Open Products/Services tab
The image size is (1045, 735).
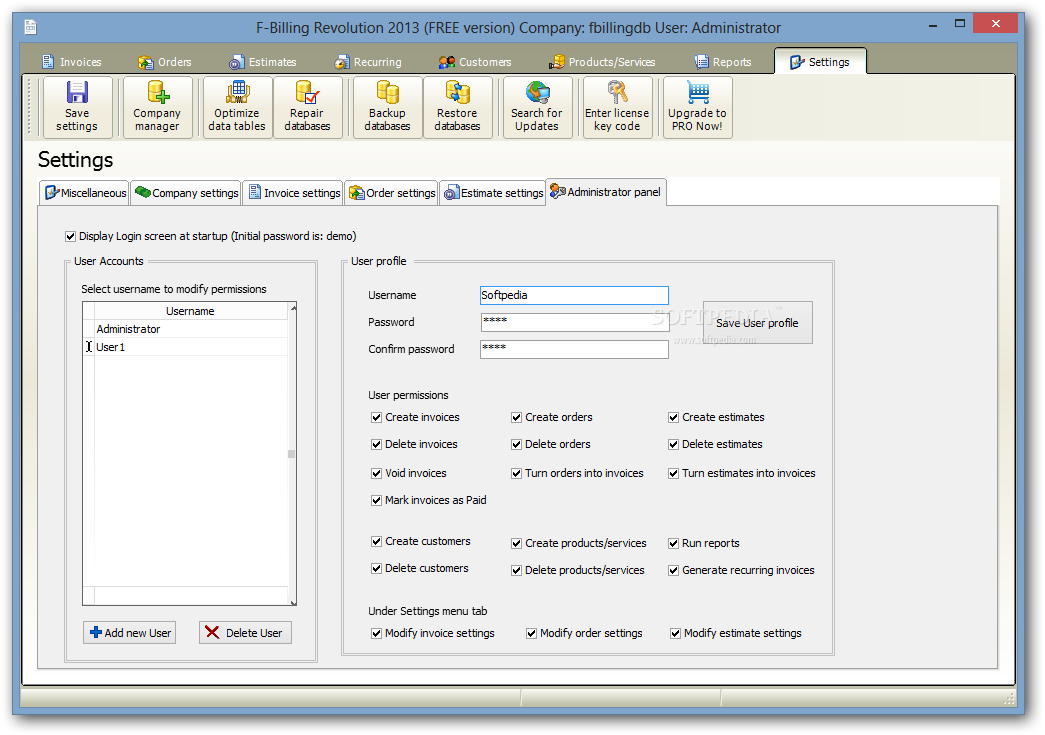[602, 62]
